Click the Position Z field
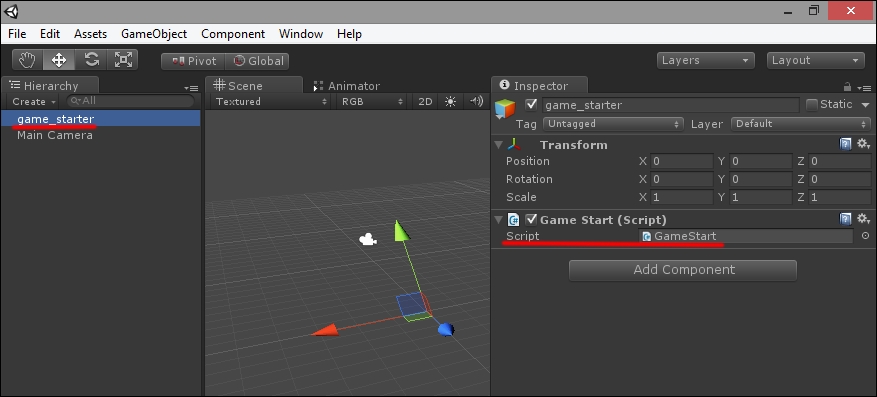877x397 pixels. 839,161
